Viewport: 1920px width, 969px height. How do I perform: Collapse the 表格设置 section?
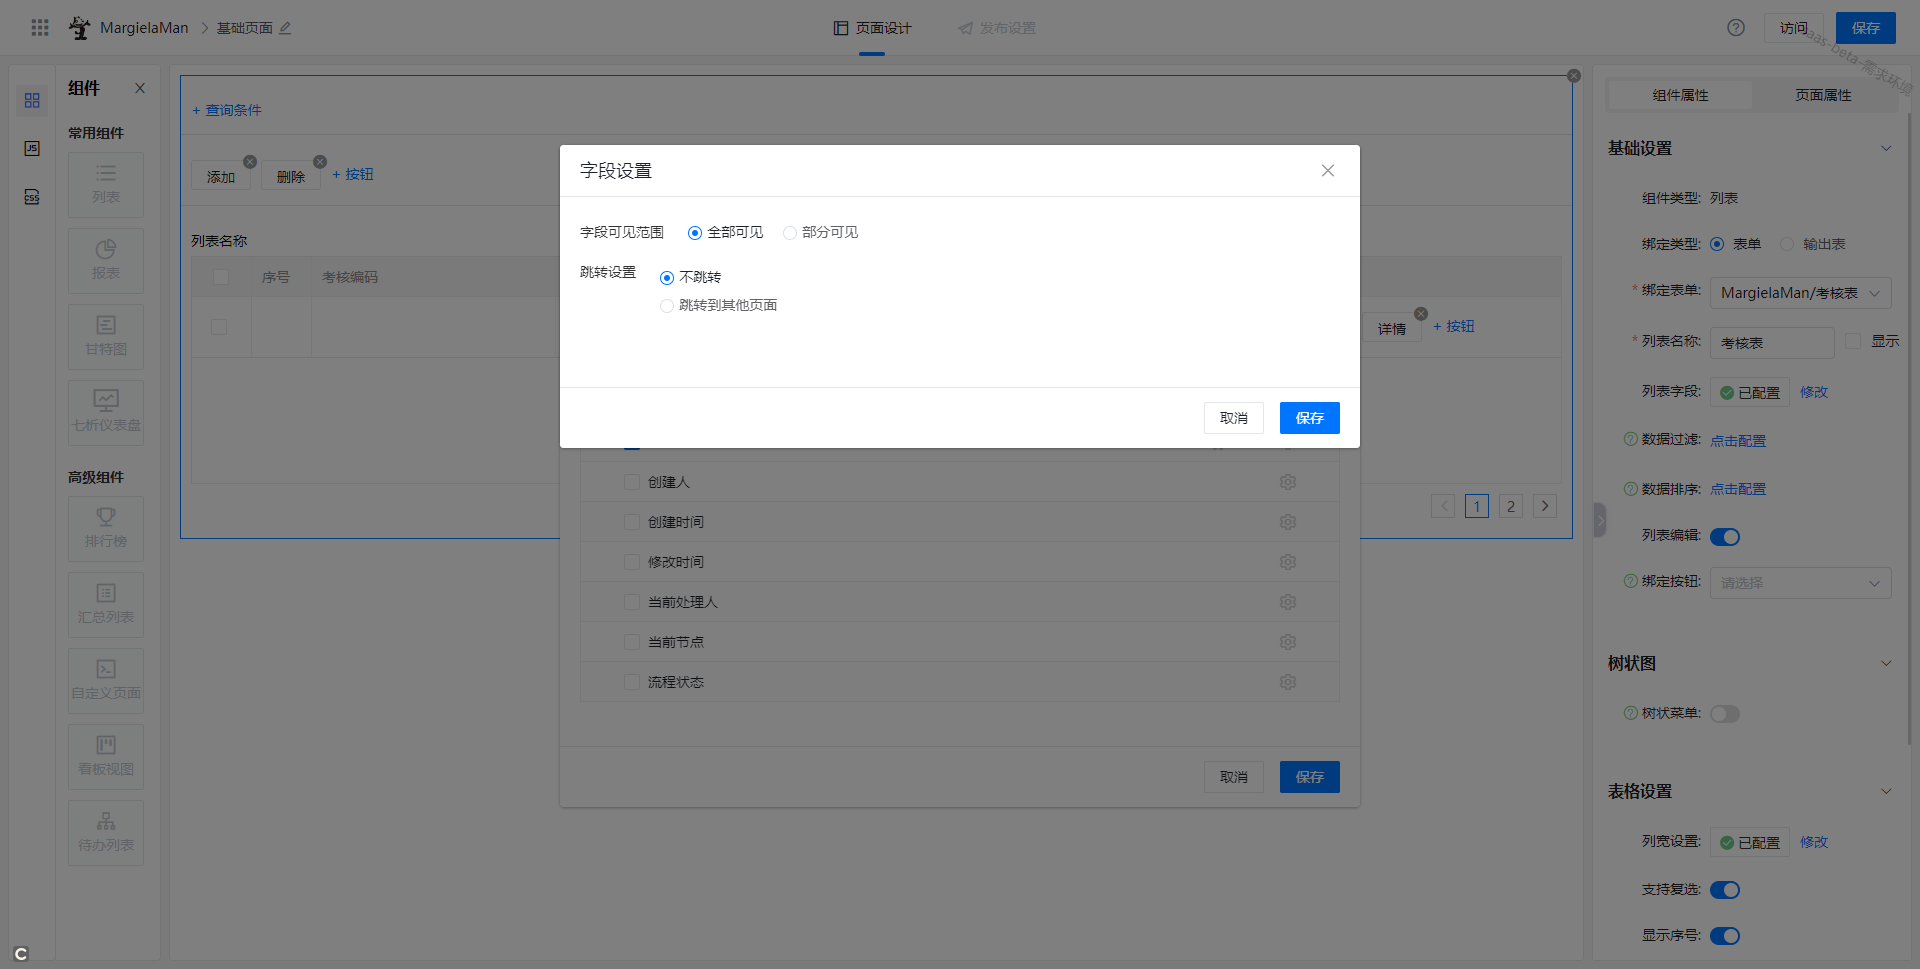coord(1886,791)
